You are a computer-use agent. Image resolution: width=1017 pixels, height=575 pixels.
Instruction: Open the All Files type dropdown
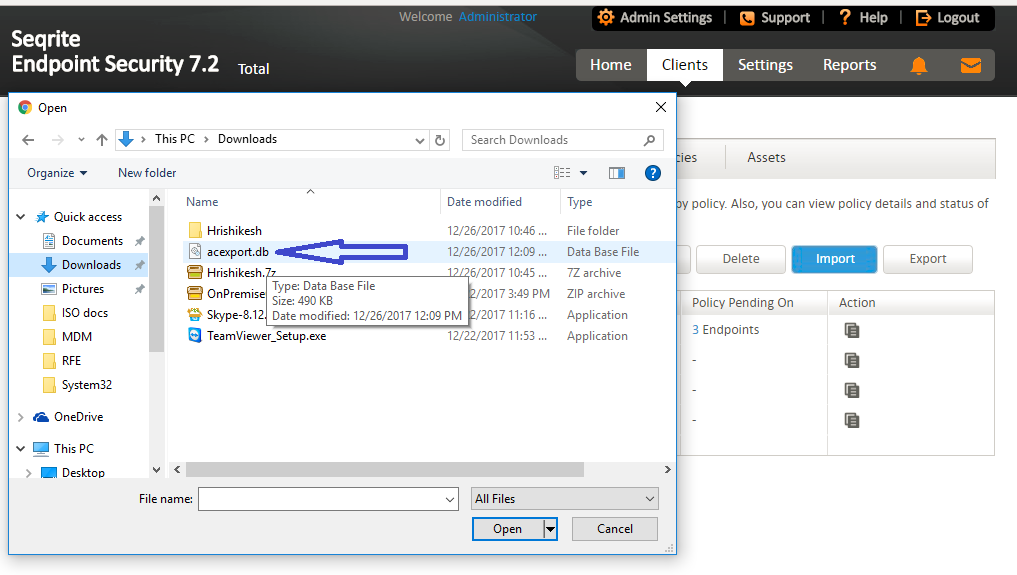[564, 499]
